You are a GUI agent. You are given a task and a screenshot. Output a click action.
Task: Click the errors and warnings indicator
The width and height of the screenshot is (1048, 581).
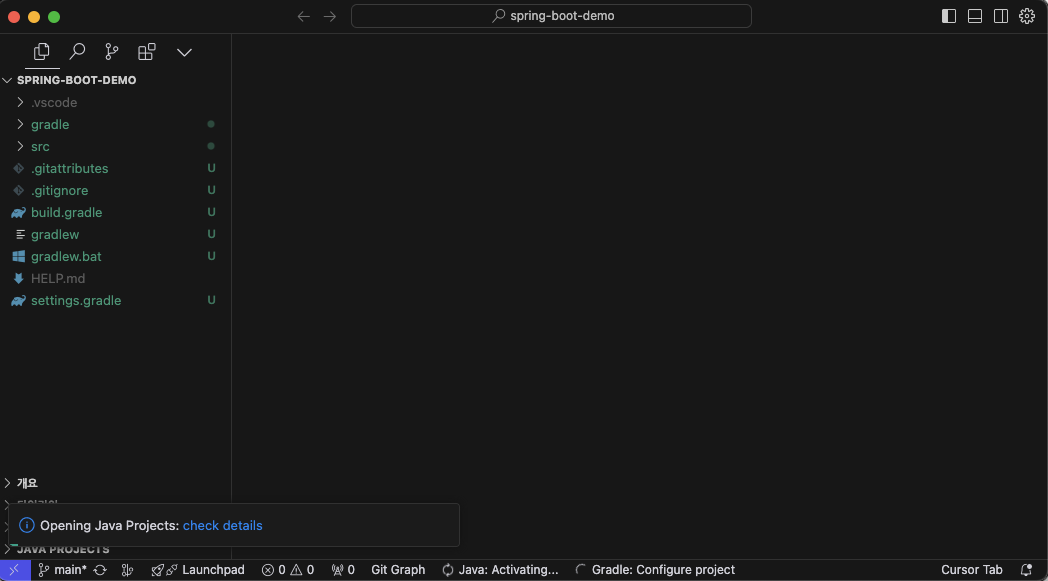(x=287, y=569)
